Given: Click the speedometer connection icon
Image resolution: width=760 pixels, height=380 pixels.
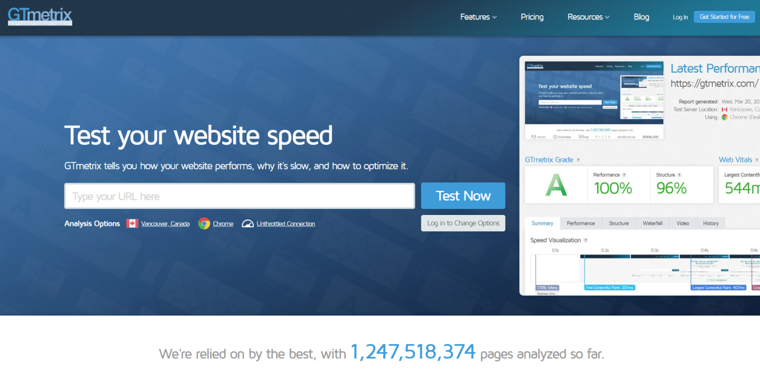Looking at the screenshot, I should (248, 223).
